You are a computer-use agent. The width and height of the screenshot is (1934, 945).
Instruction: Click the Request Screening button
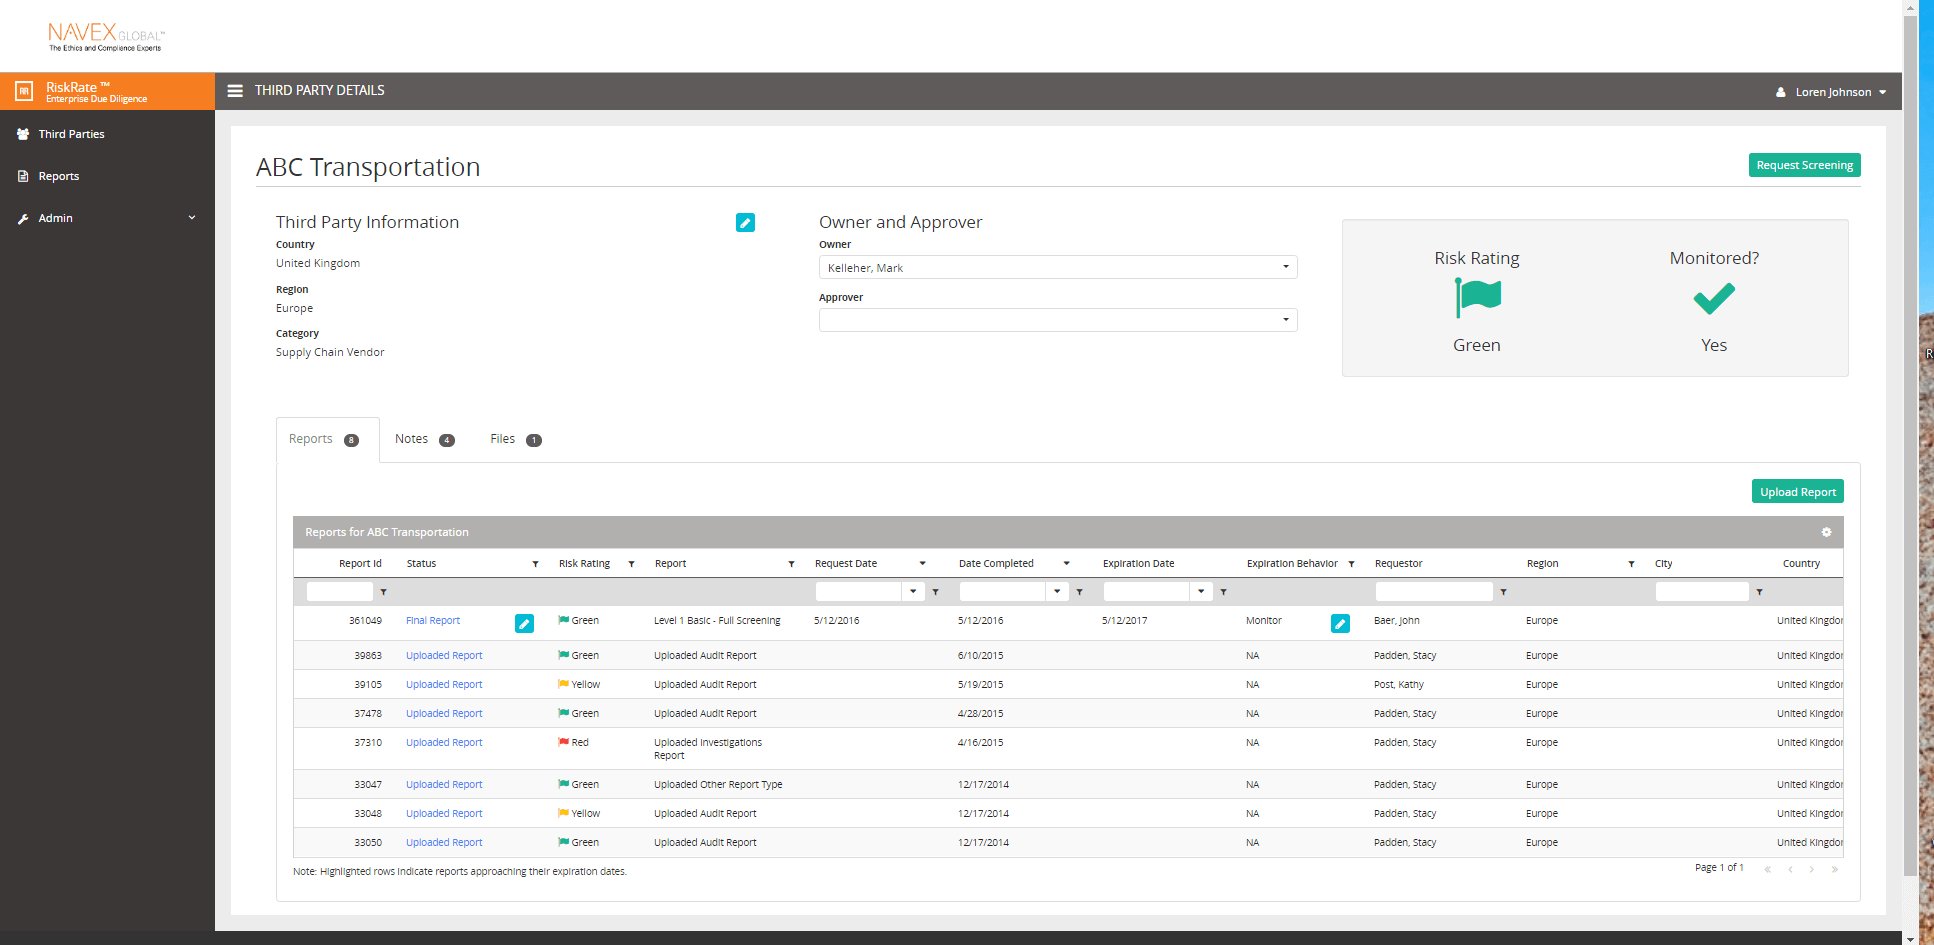1804,165
